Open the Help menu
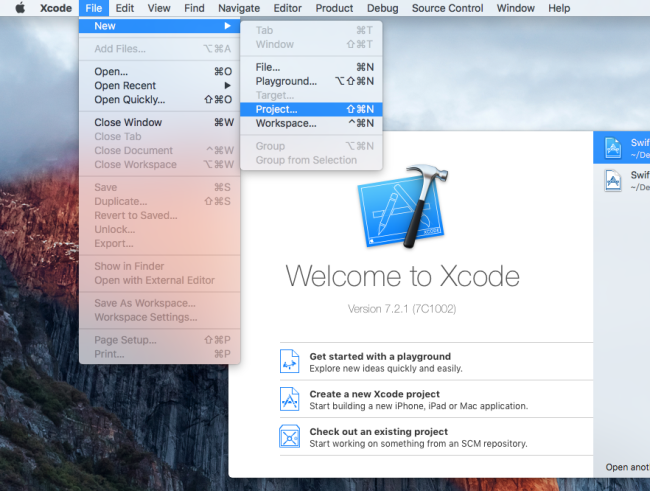Viewport: 650px width, 491px height. coord(559,8)
